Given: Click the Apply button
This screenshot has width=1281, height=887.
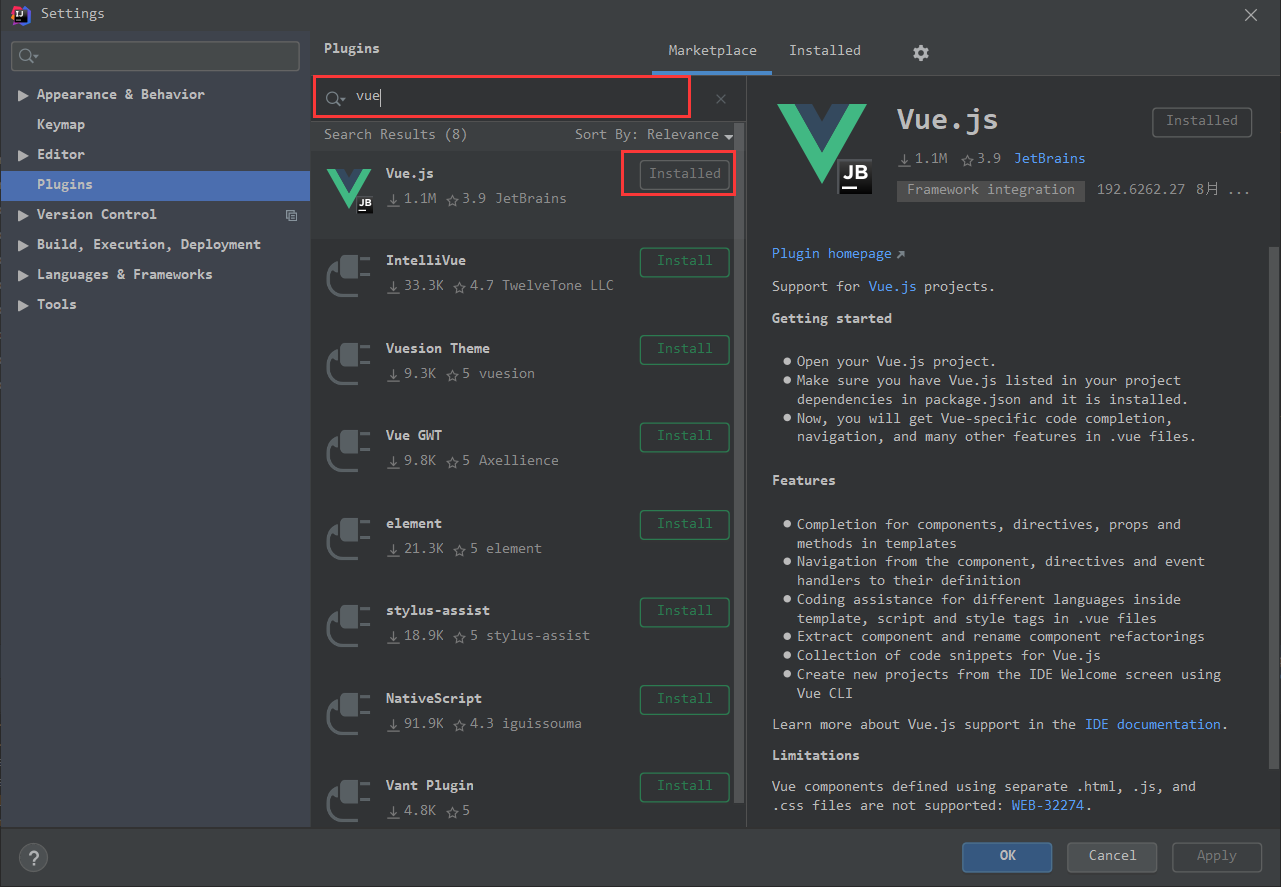Looking at the screenshot, I should tap(1216, 856).
